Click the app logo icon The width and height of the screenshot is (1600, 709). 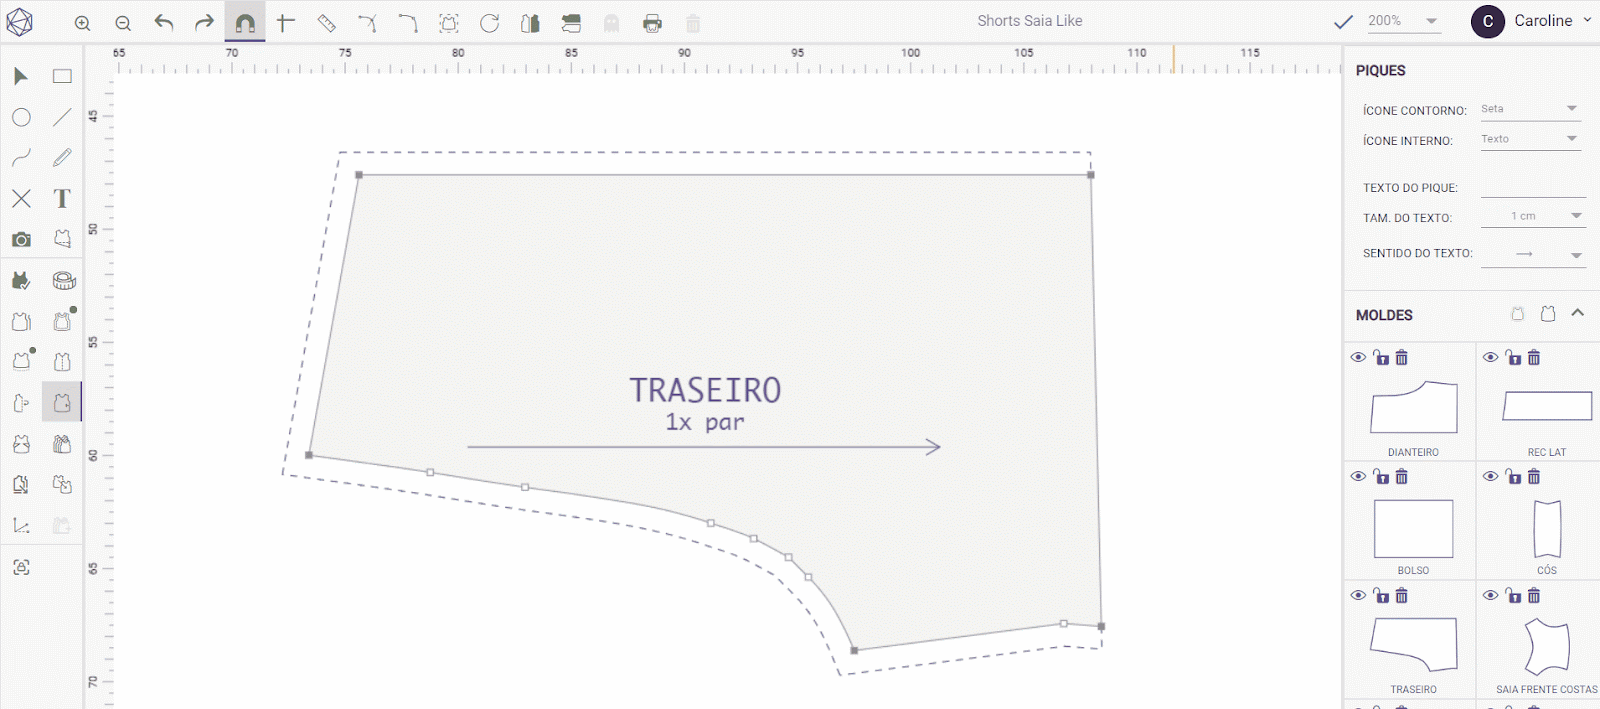click(x=20, y=22)
